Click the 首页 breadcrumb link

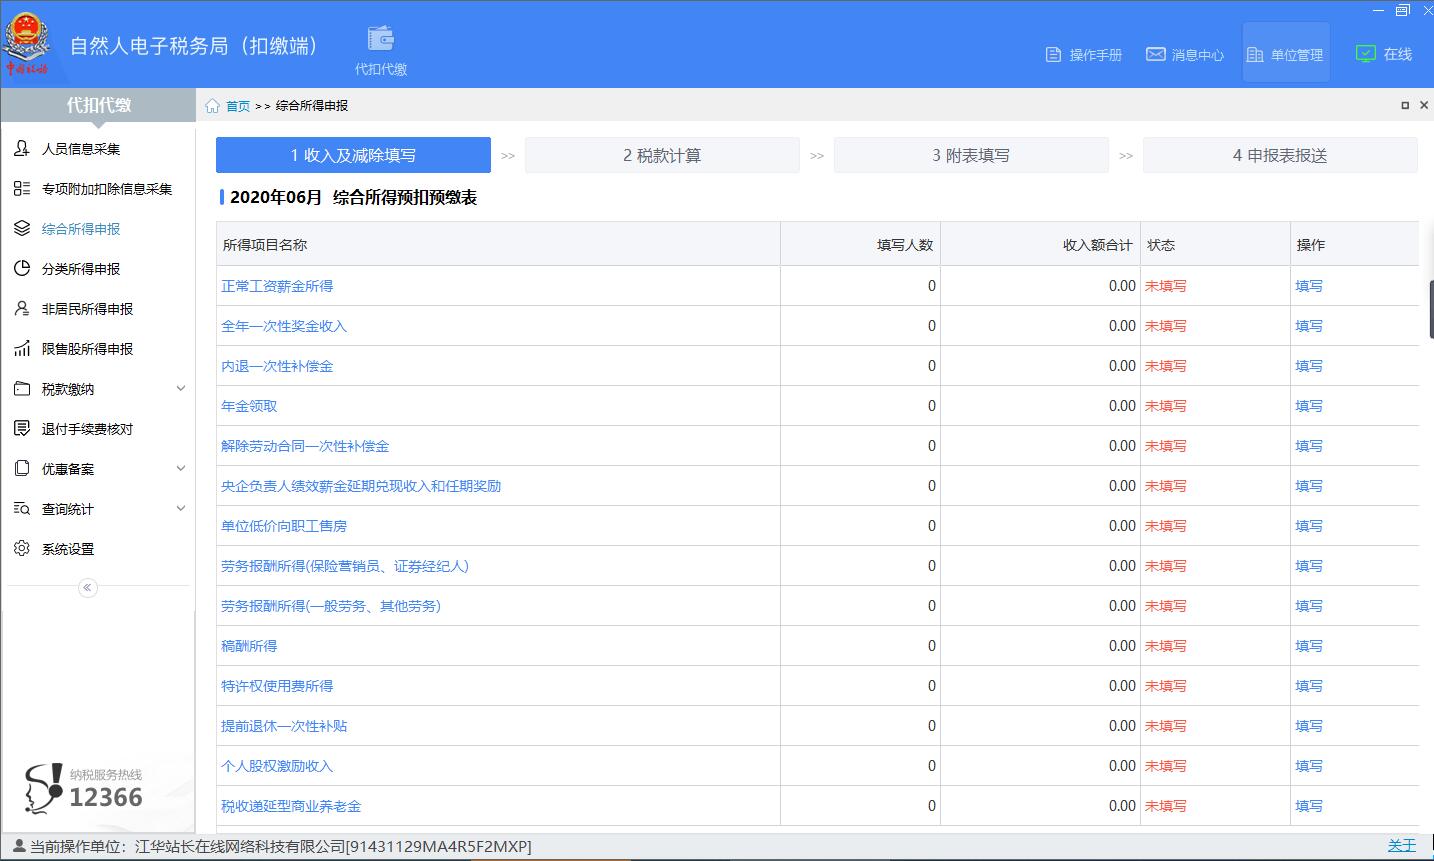click(238, 106)
